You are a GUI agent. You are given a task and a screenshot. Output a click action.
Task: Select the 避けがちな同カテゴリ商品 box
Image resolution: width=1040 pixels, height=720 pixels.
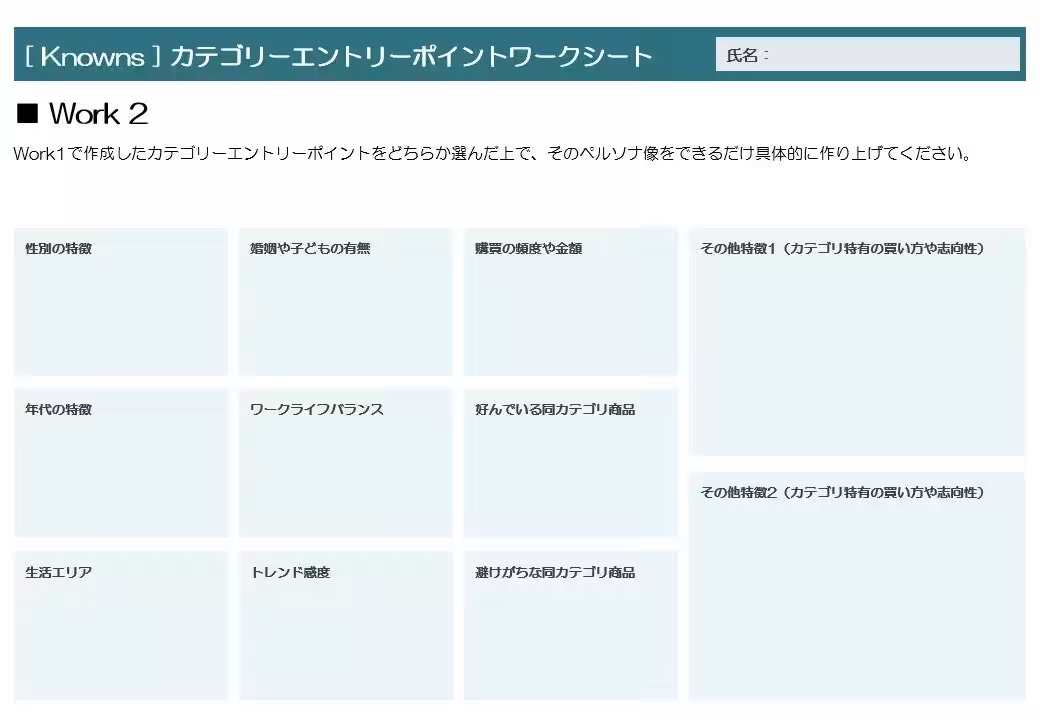click(x=570, y=625)
